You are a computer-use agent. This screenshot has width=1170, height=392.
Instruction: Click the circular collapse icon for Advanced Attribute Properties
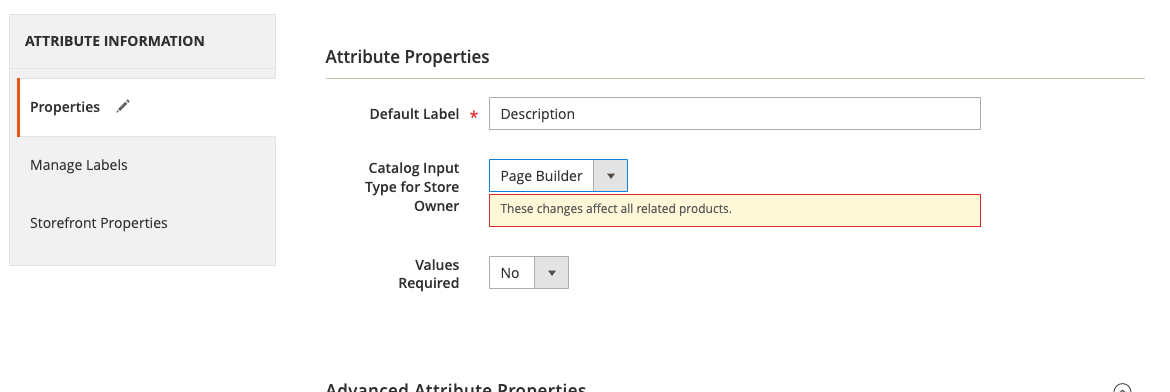click(x=1122, y=388)
